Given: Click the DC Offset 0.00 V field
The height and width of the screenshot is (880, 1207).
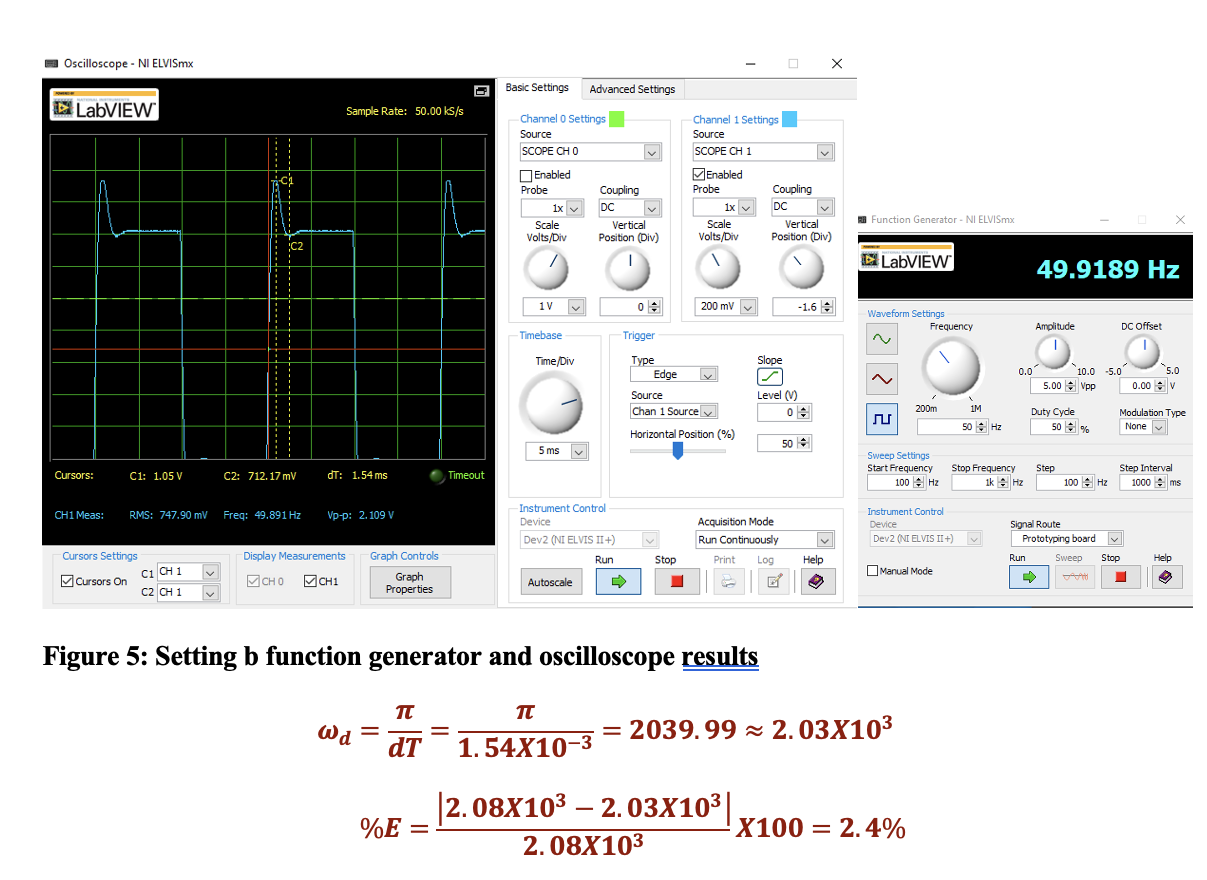Looking at the screenshot, I should pos(1142,386).
